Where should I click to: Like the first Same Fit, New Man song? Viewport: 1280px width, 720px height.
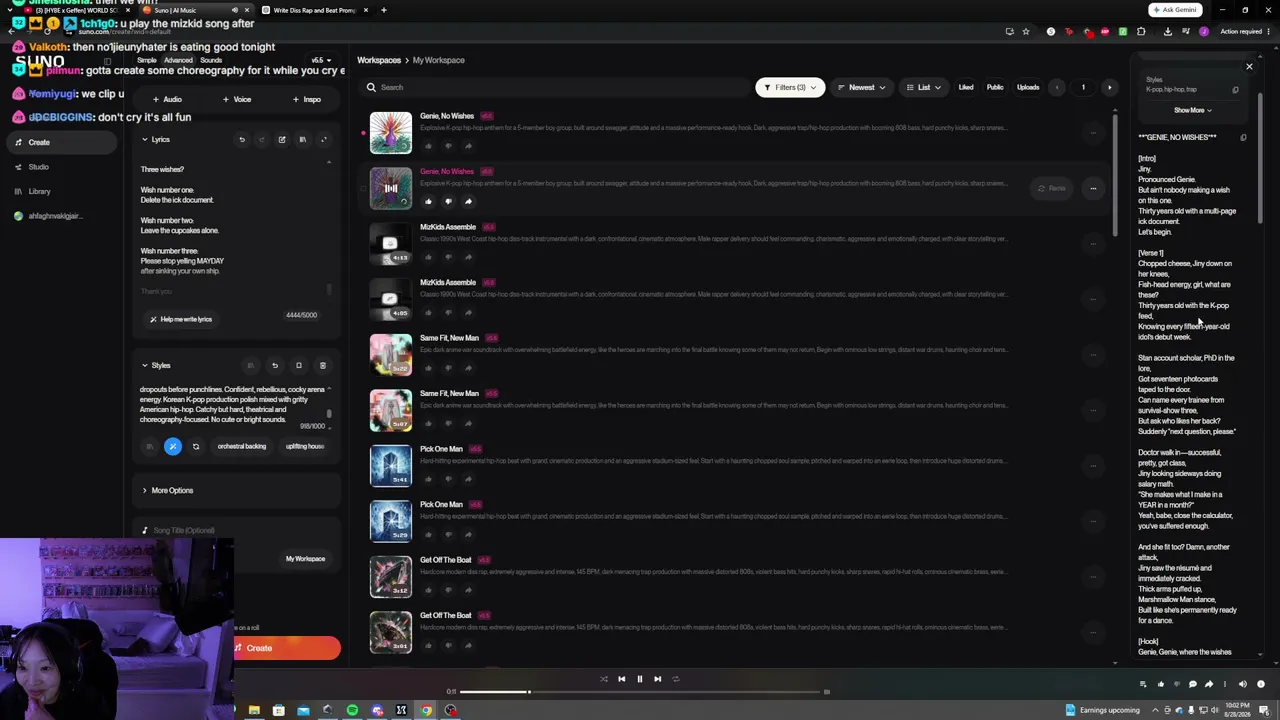point(429,367)
